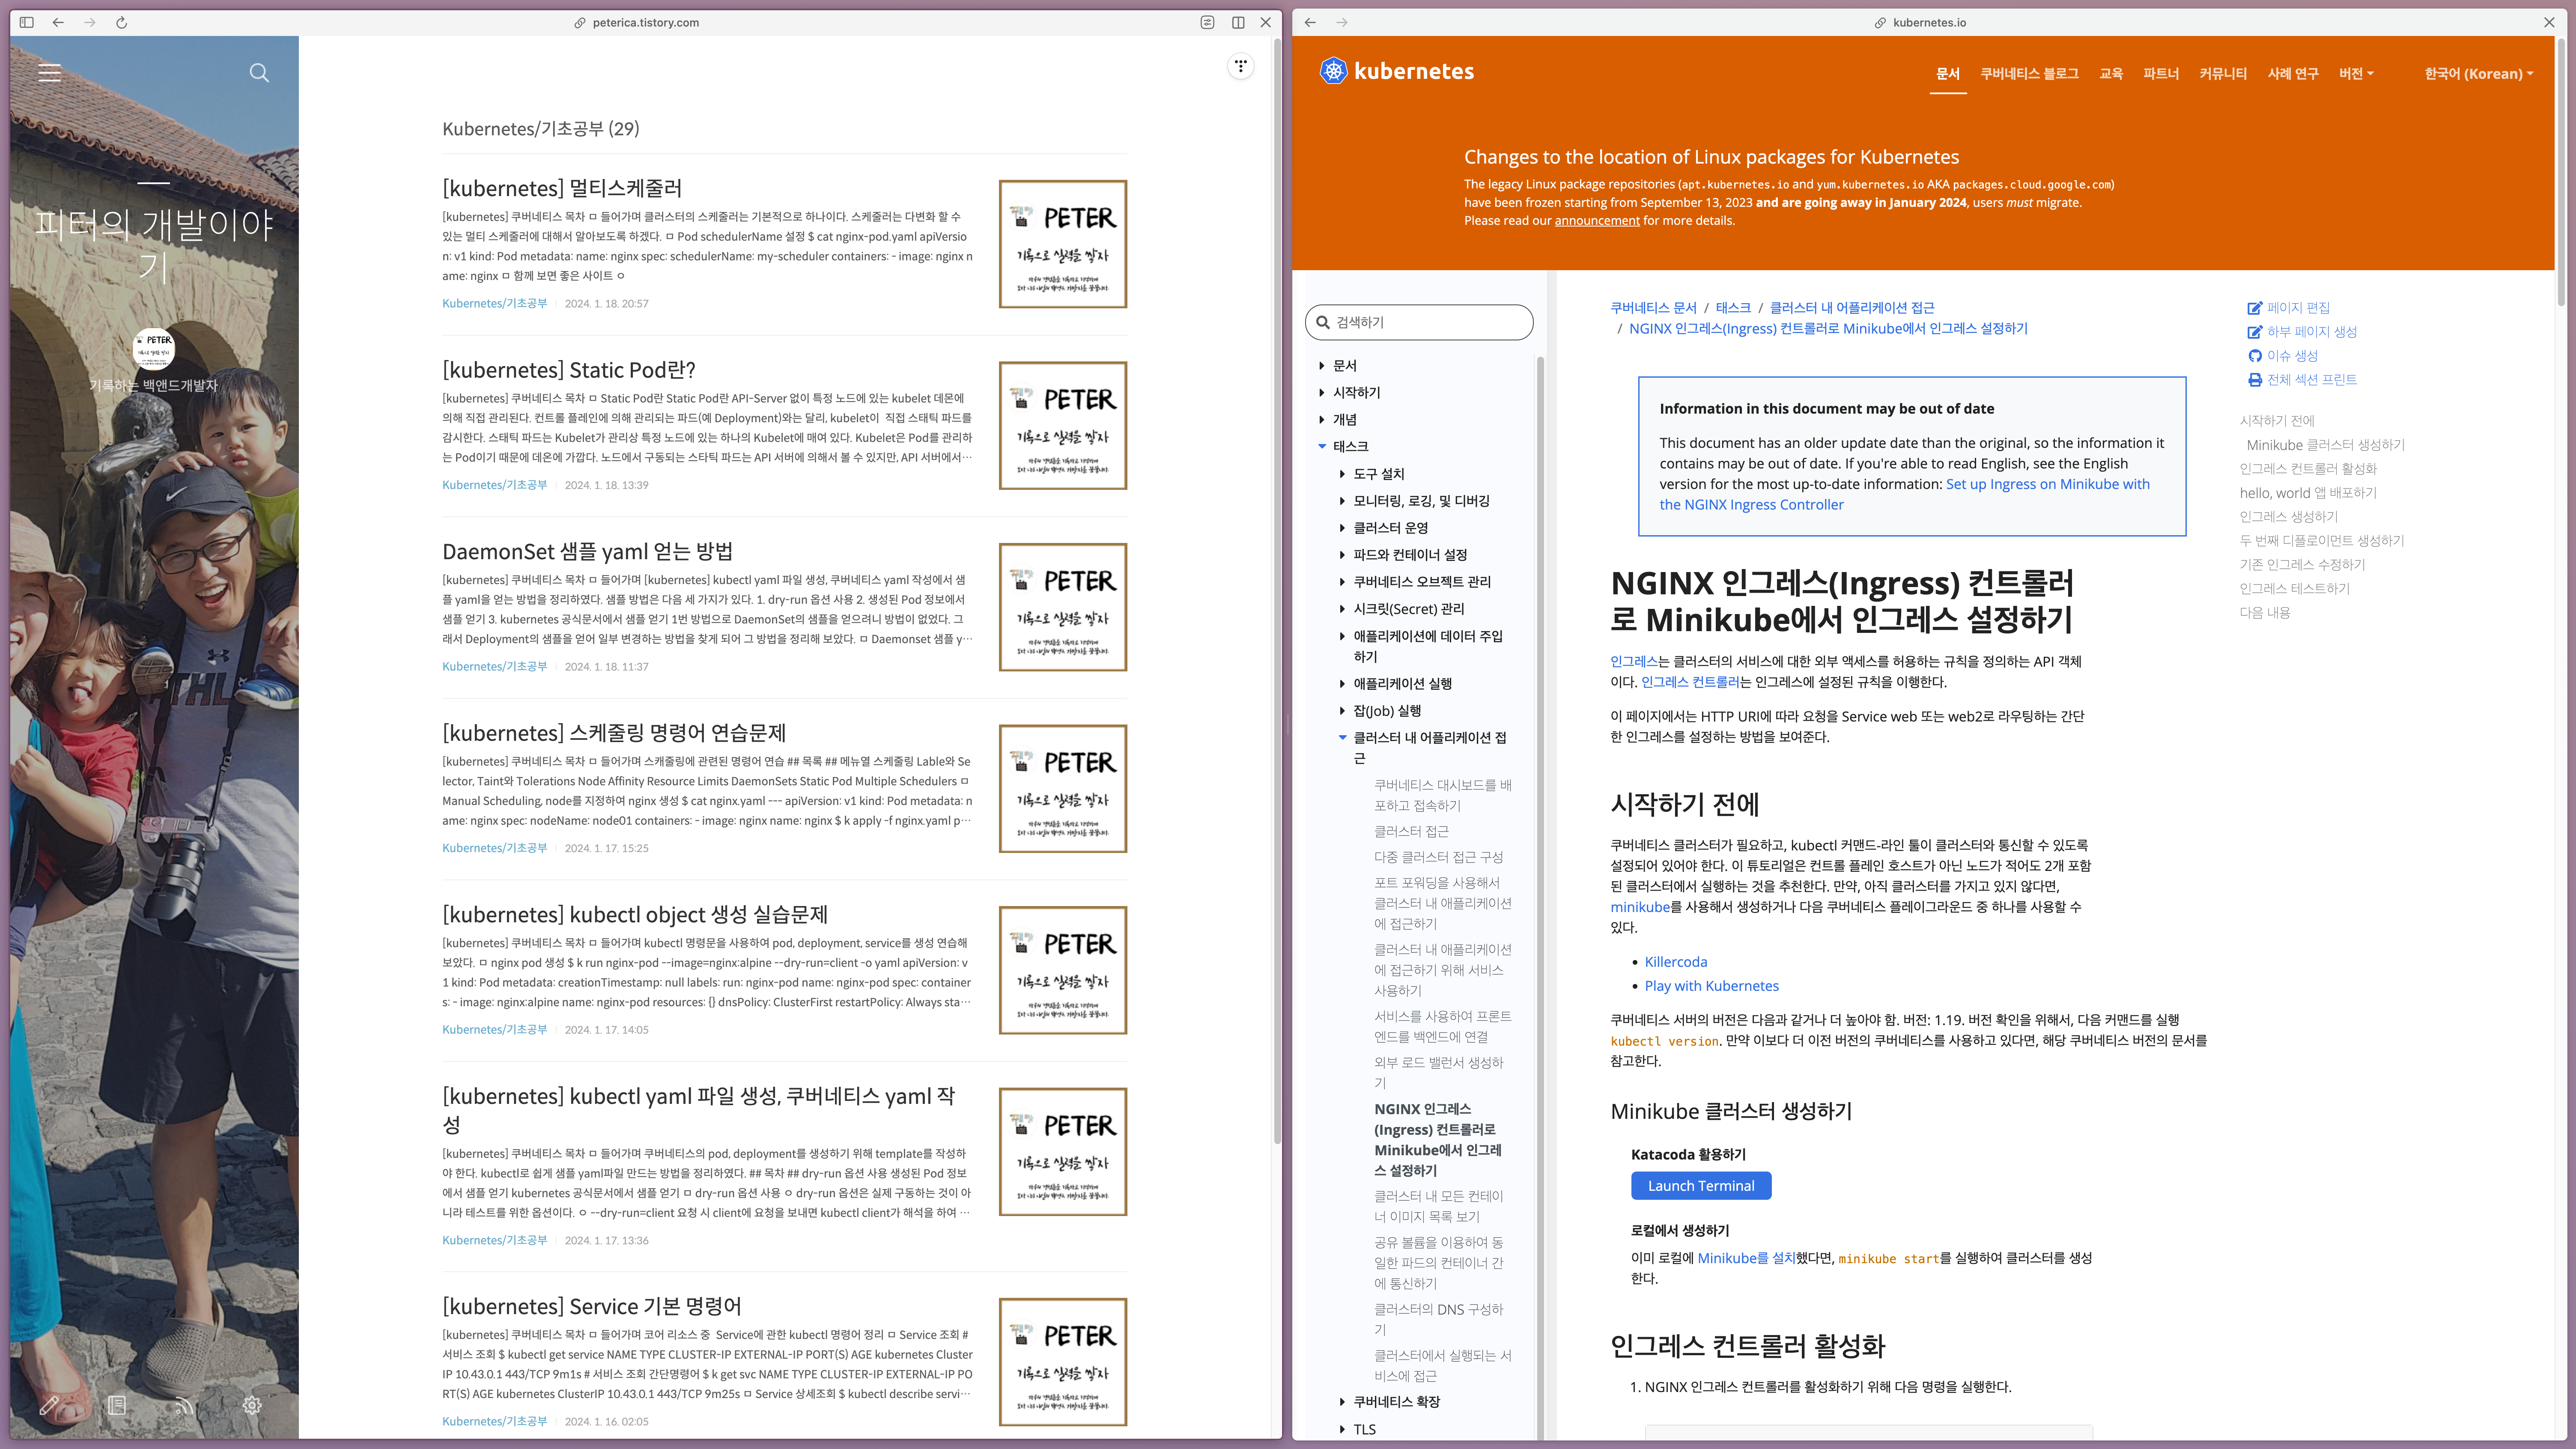Viewport: 2576px width, 1449px height.
Task: Reload the left browser page
Action: point(121,22)
